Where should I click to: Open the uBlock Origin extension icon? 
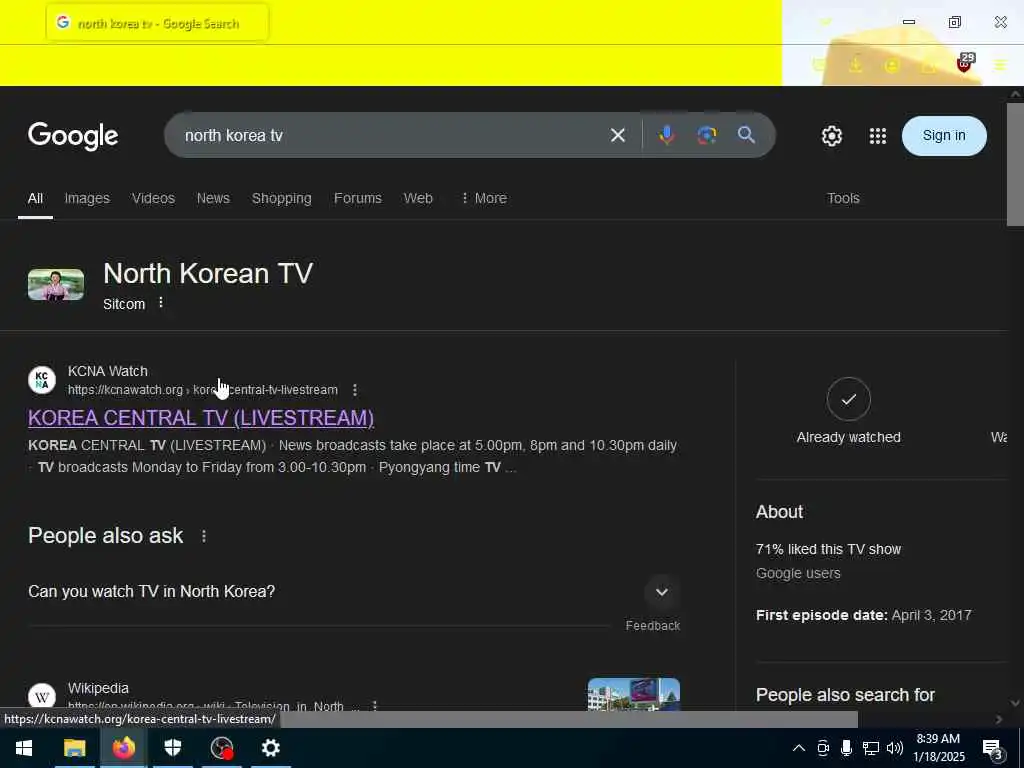click(965, 63)
